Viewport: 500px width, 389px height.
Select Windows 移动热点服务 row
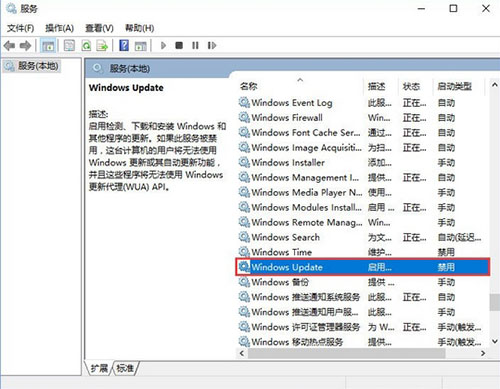(x=362, y=342)
